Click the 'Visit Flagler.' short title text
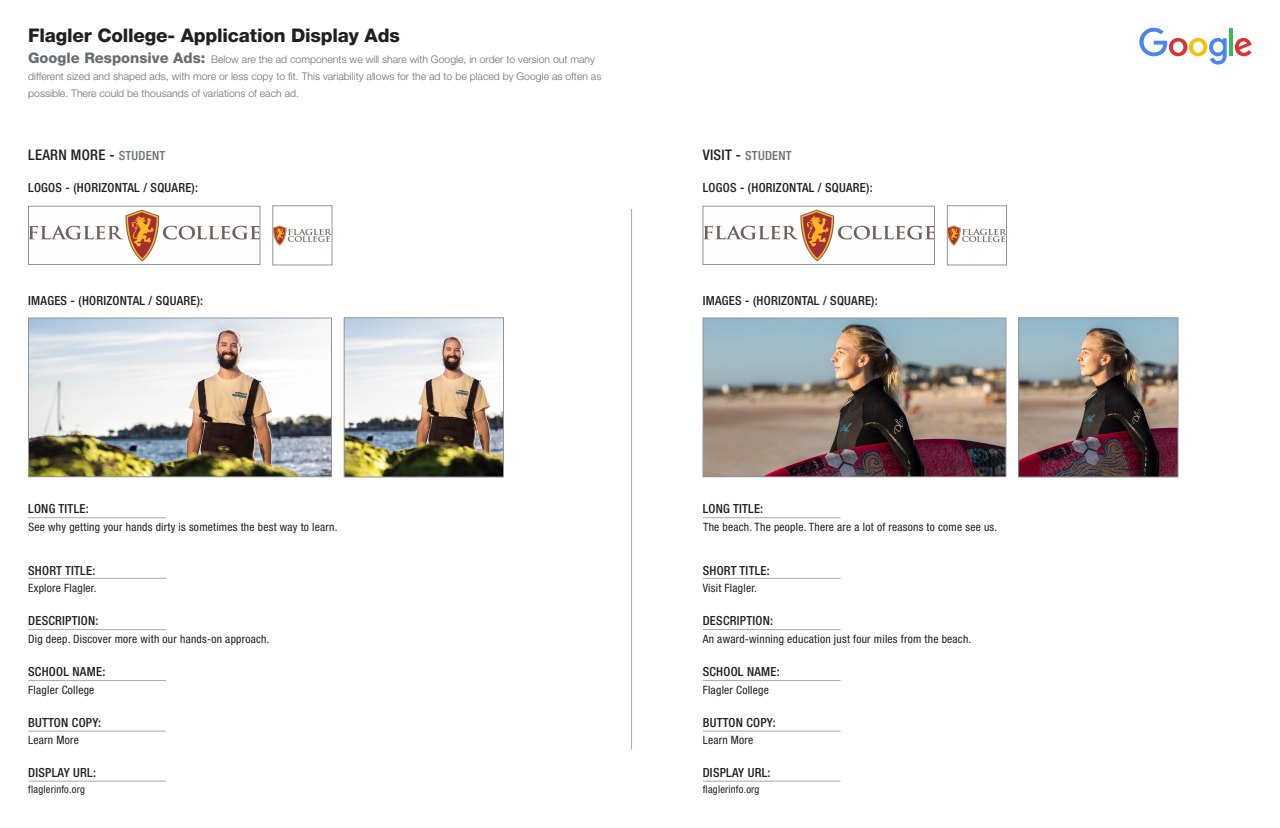1280x828 pixels. (729, 589)
